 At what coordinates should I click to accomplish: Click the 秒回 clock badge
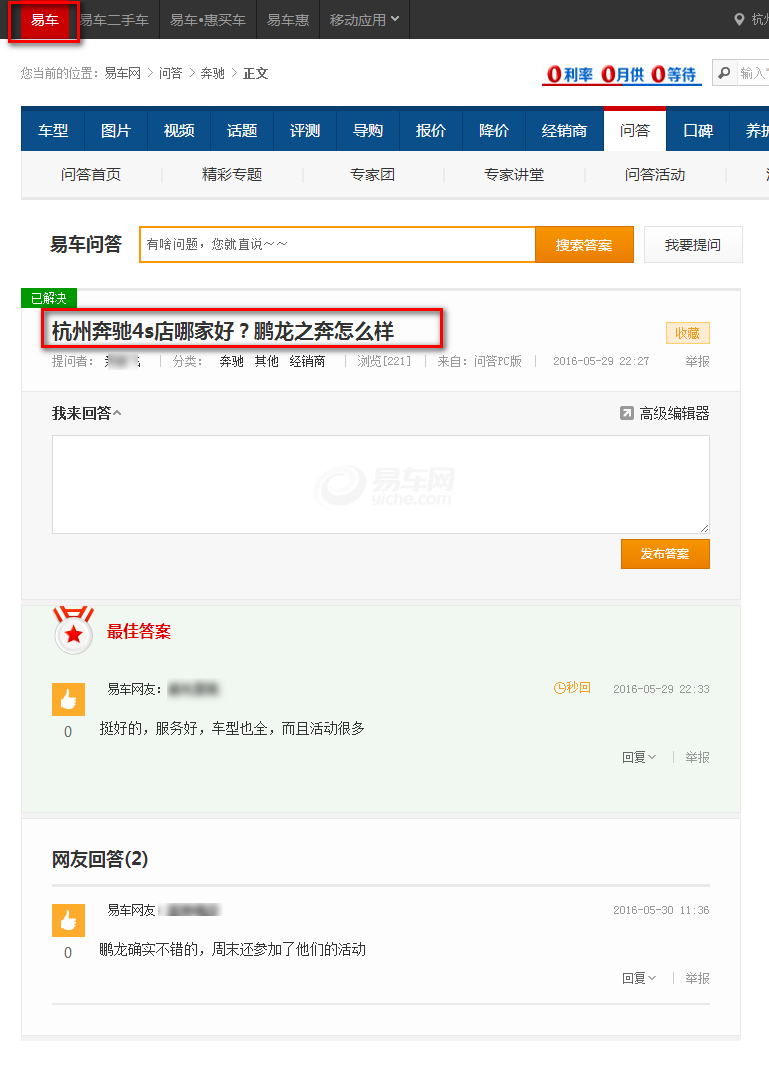(x=572, y=687)
